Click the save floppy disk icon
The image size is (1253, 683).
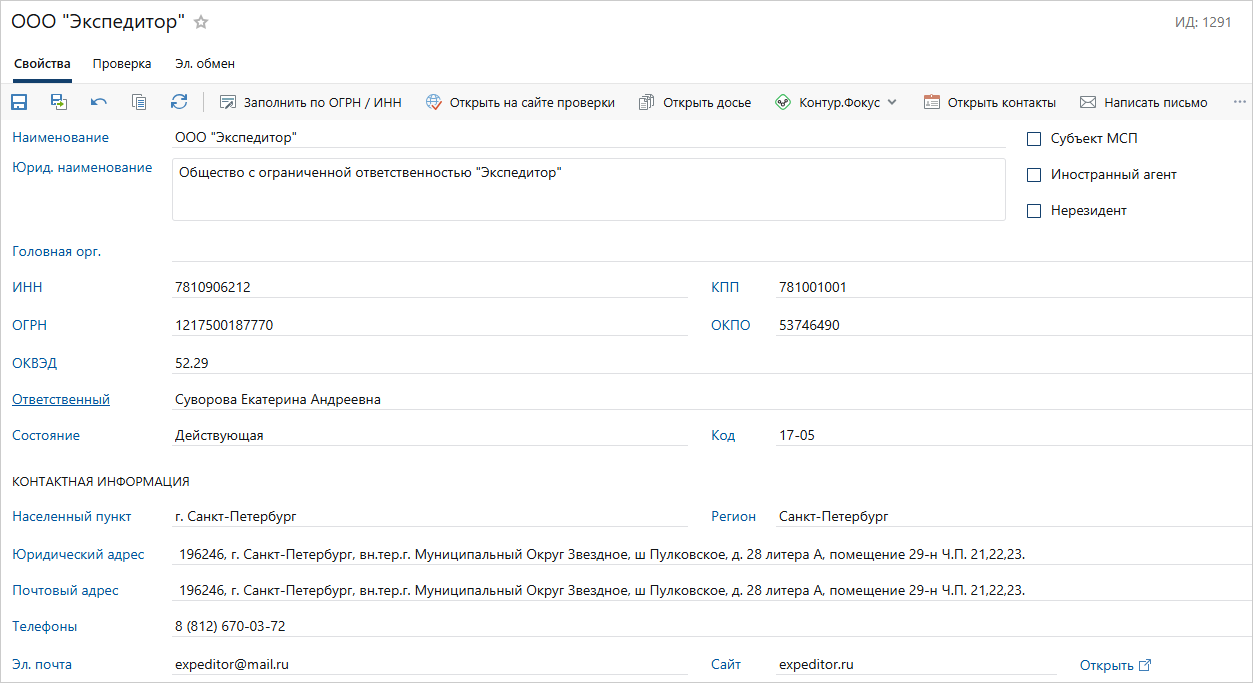click(19, 102)
